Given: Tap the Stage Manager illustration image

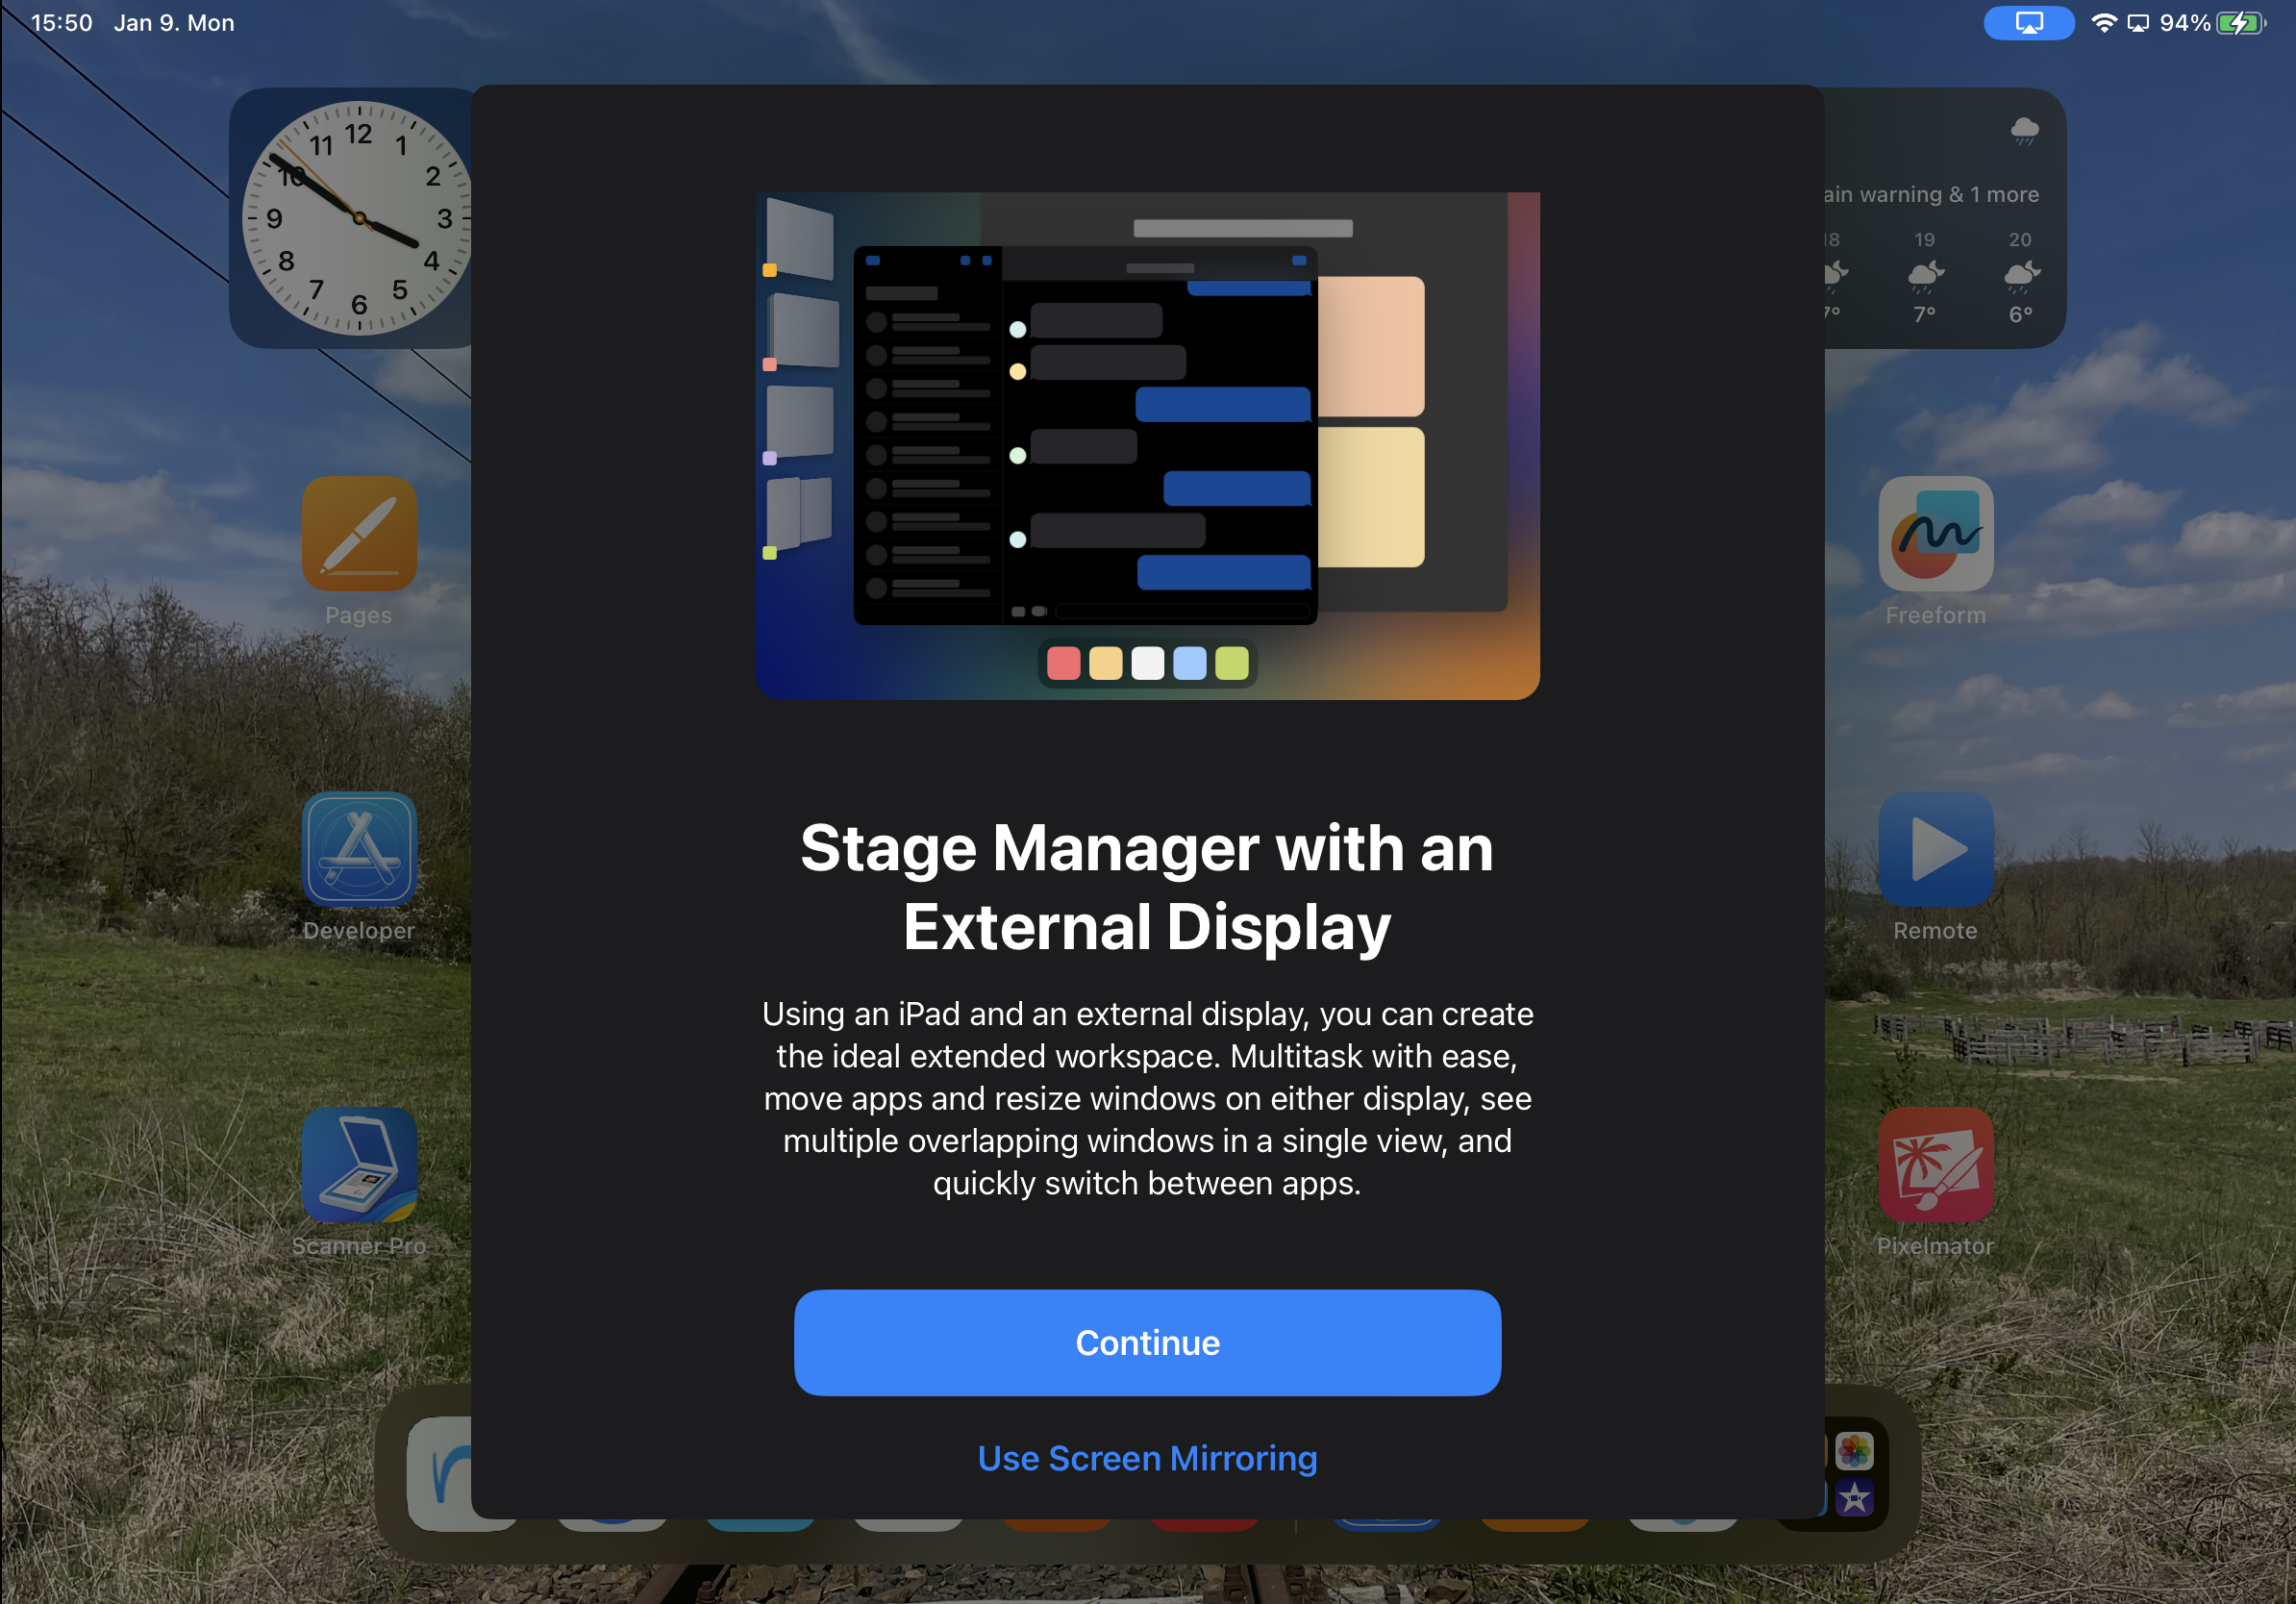Looking at the screenshot, I should click(x=1147, y=445).
